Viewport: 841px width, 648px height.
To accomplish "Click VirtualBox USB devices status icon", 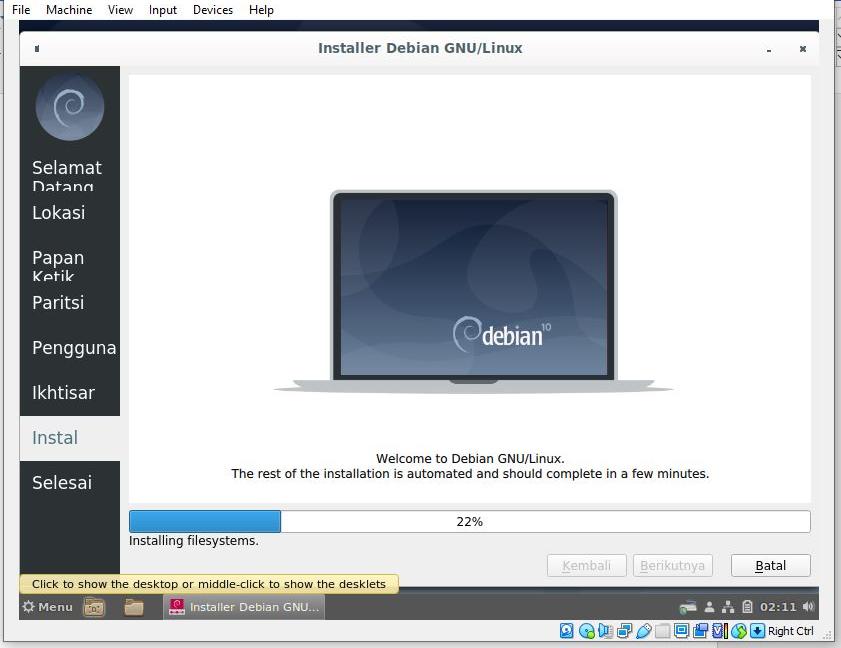I will [x=644, y=631].
